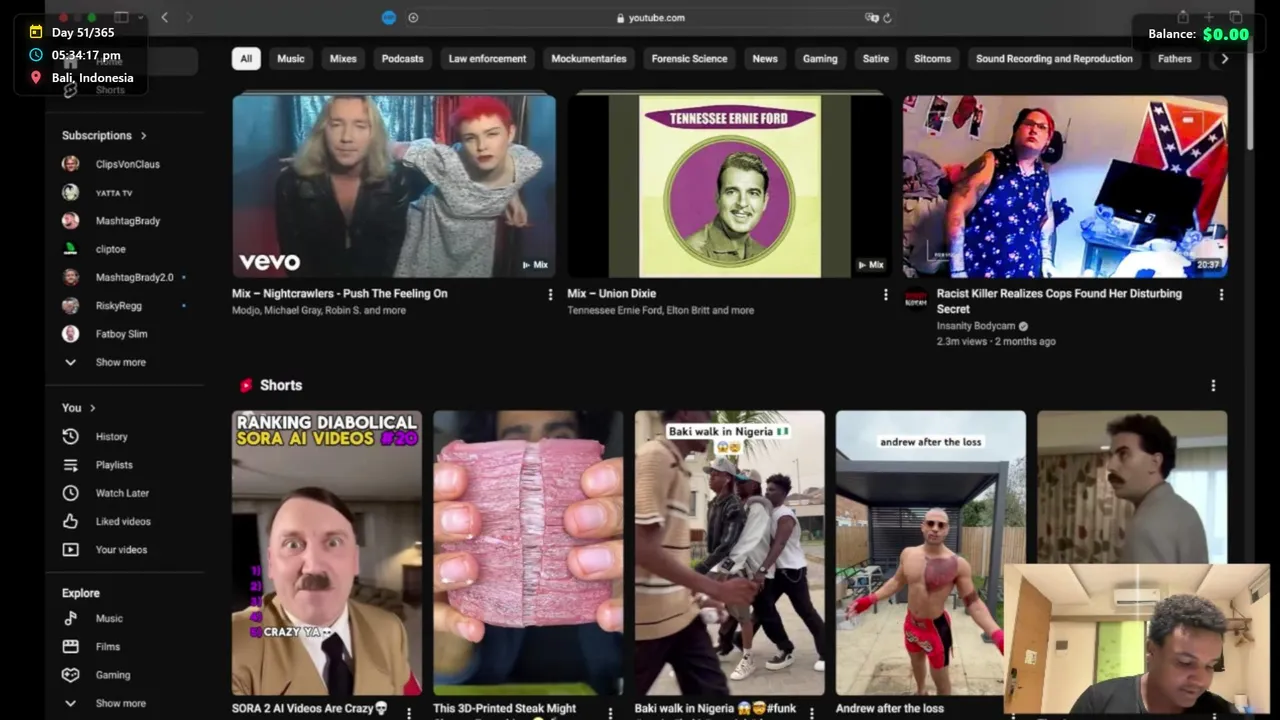Select the Mixes chip
Viewport: 1280px width, 720px height.
pos(343,59)
